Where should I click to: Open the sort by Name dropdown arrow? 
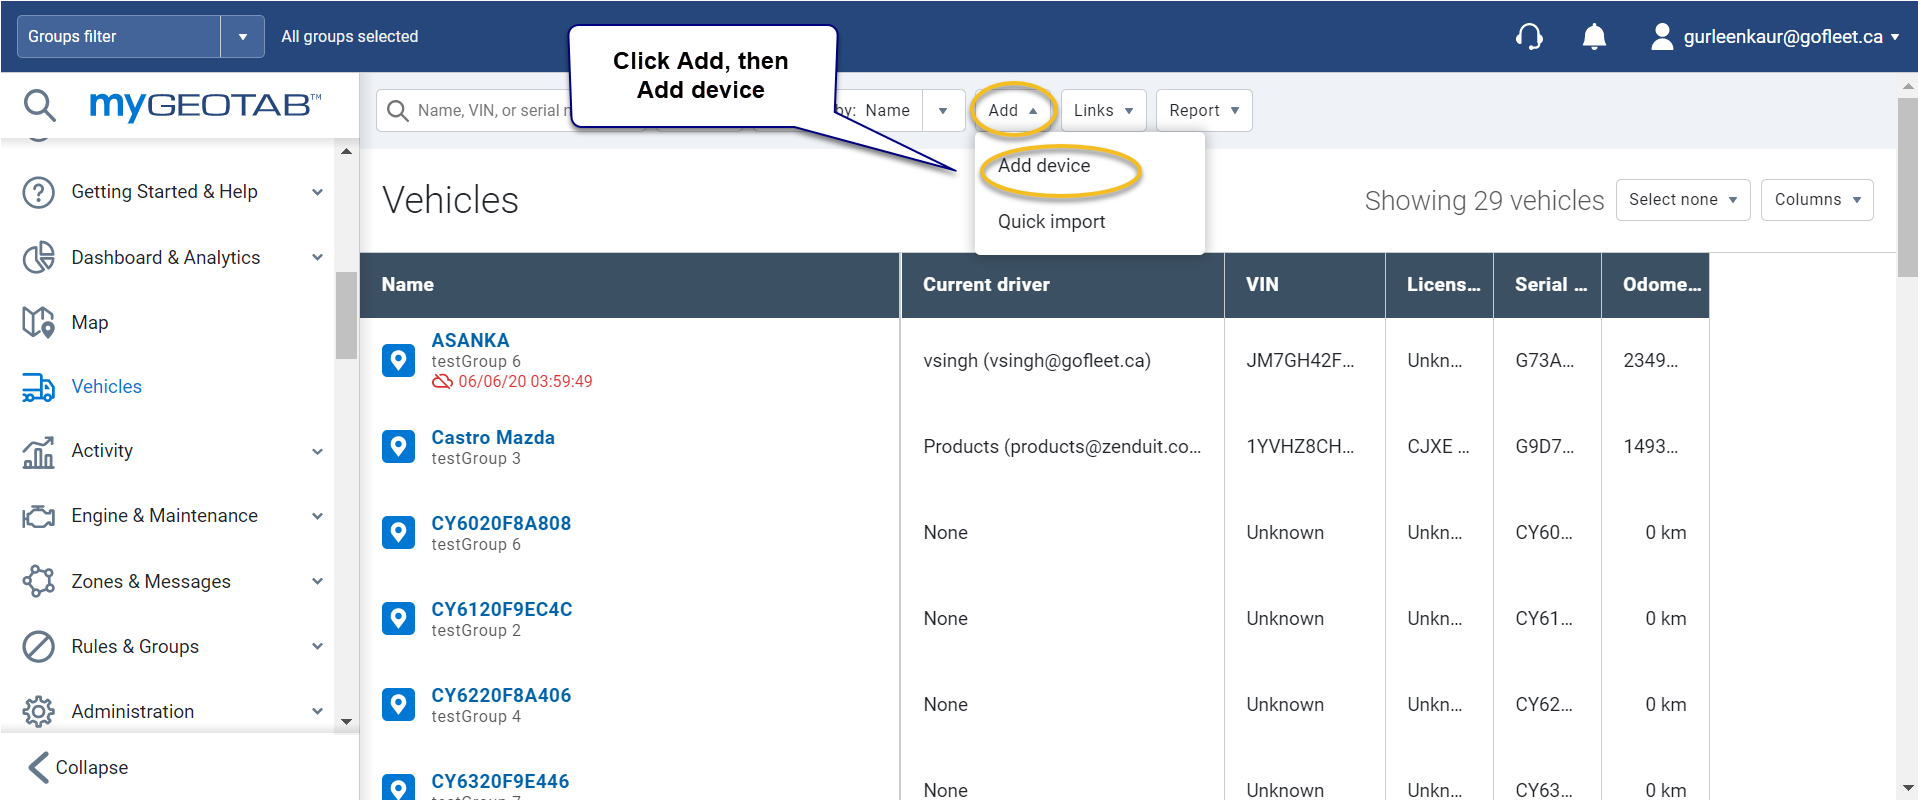point(943,110)
